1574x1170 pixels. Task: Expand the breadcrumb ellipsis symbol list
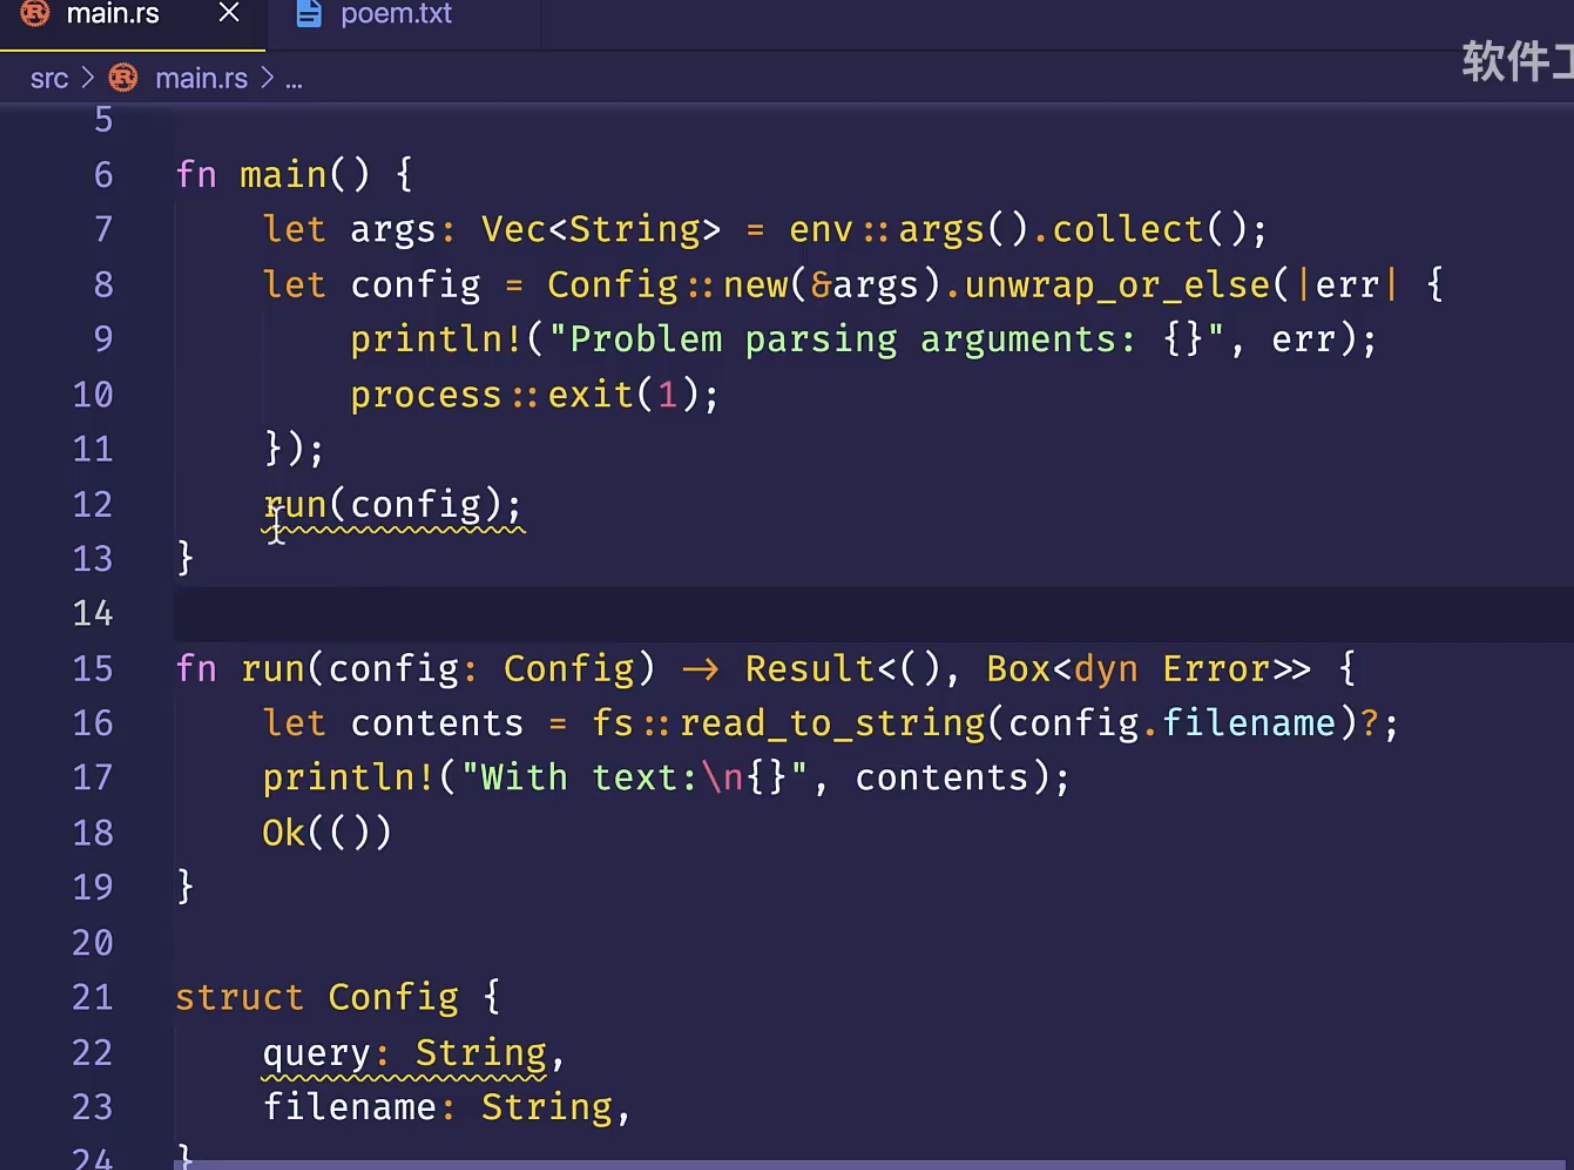point(294,80)
